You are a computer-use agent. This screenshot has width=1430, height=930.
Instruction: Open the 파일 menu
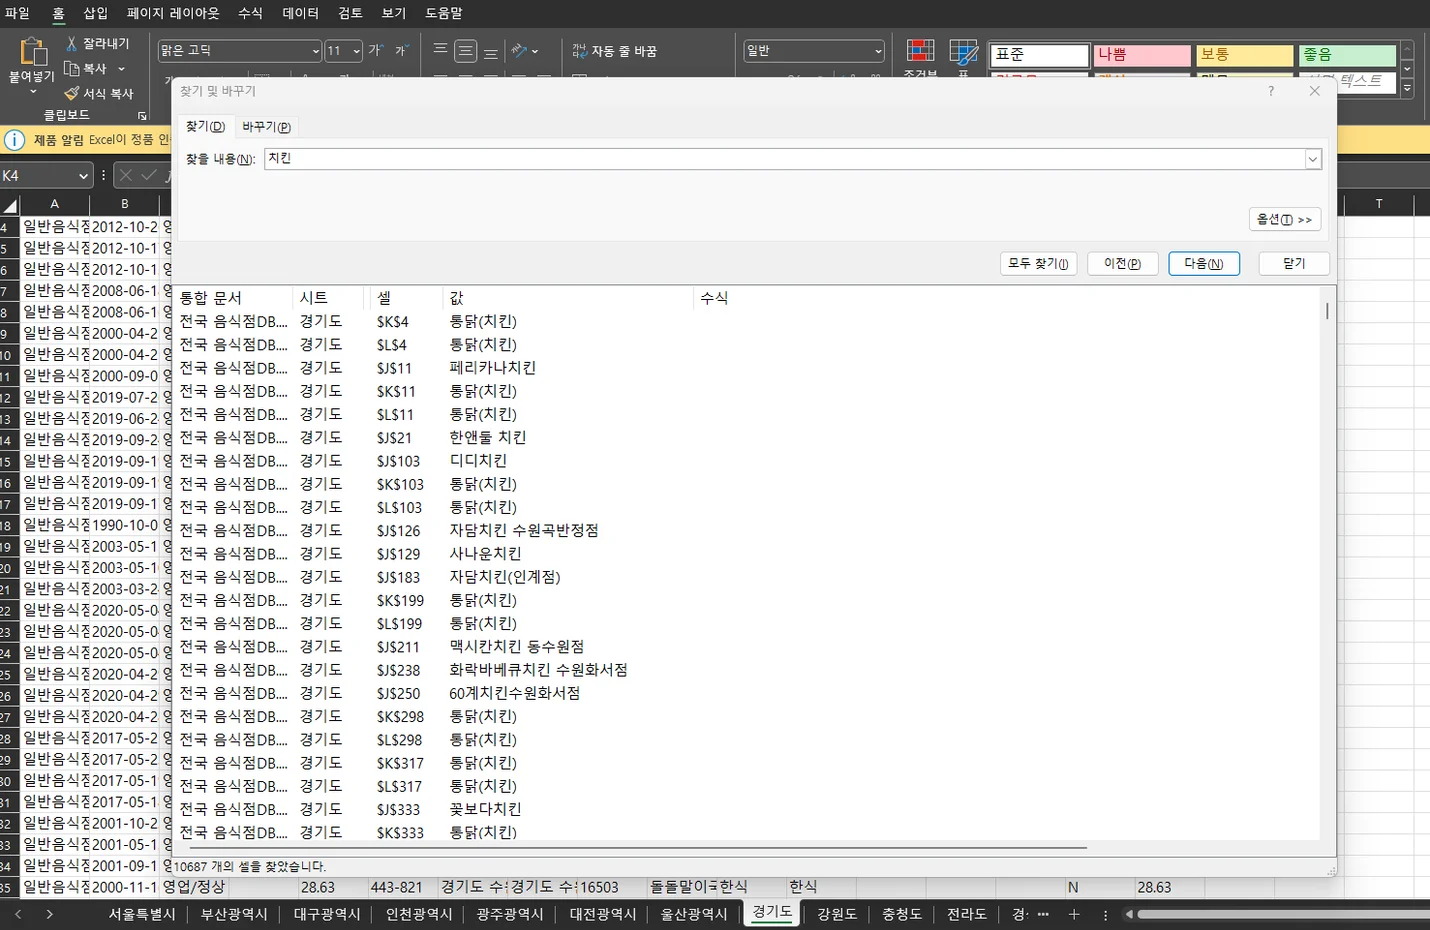click(17, 13)
